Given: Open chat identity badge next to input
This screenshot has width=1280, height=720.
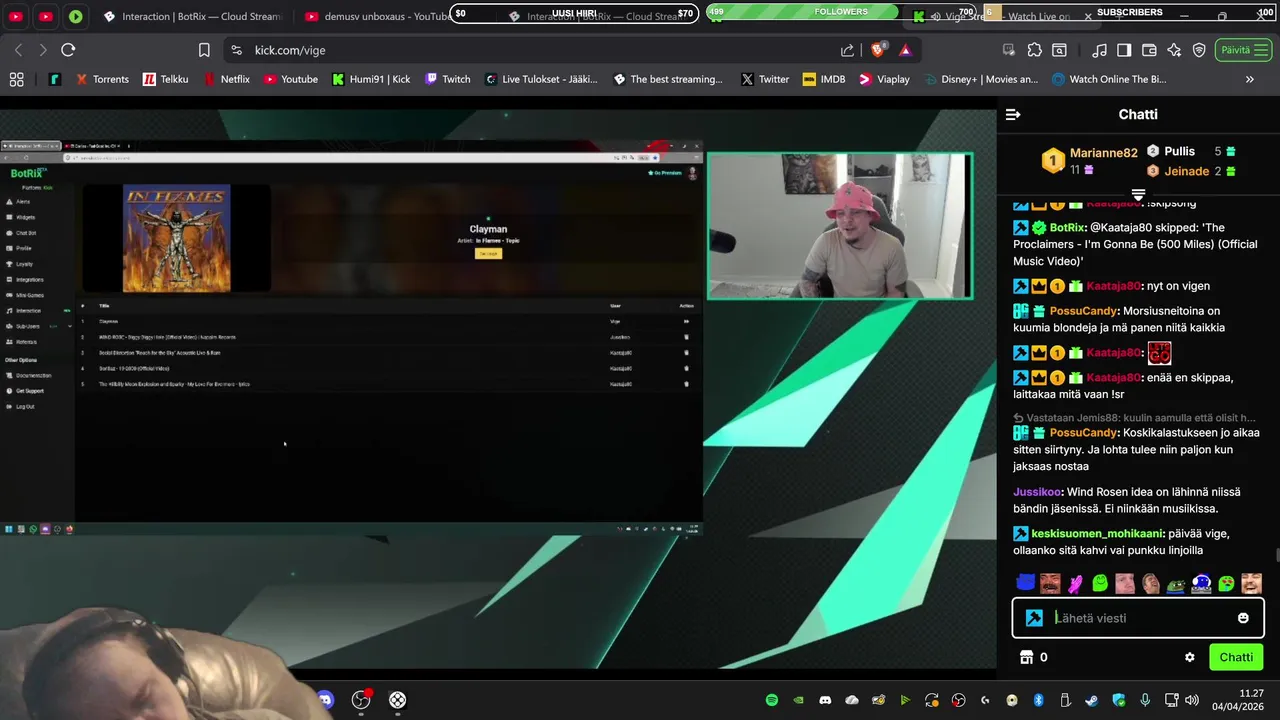Looking at the screenshot, I should pos(1034,618).
